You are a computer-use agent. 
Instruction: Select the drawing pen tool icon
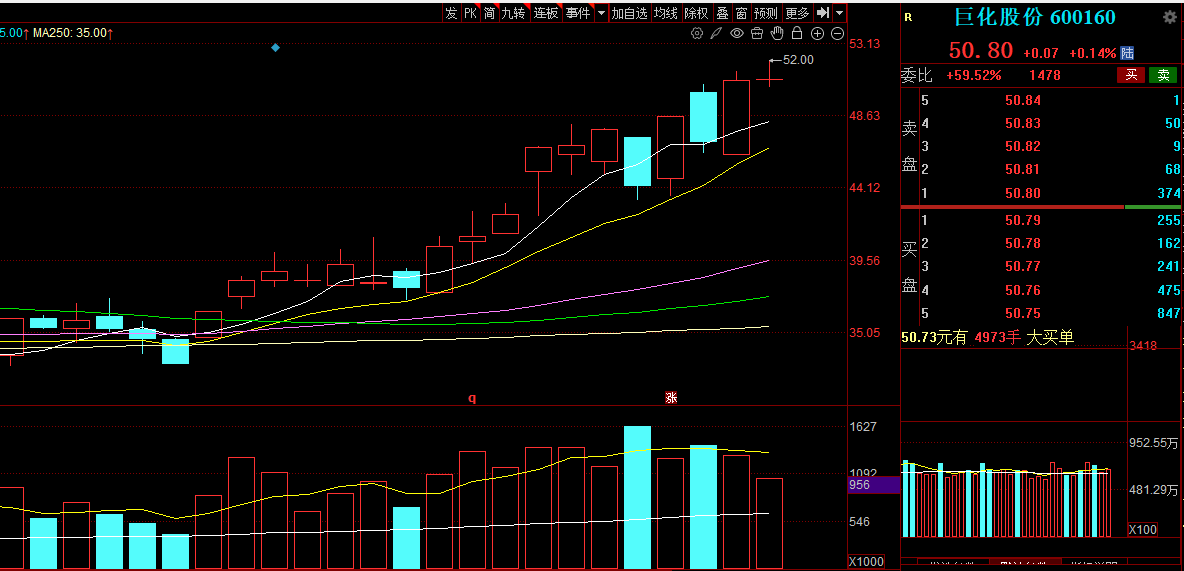click(x=717, y=33)
